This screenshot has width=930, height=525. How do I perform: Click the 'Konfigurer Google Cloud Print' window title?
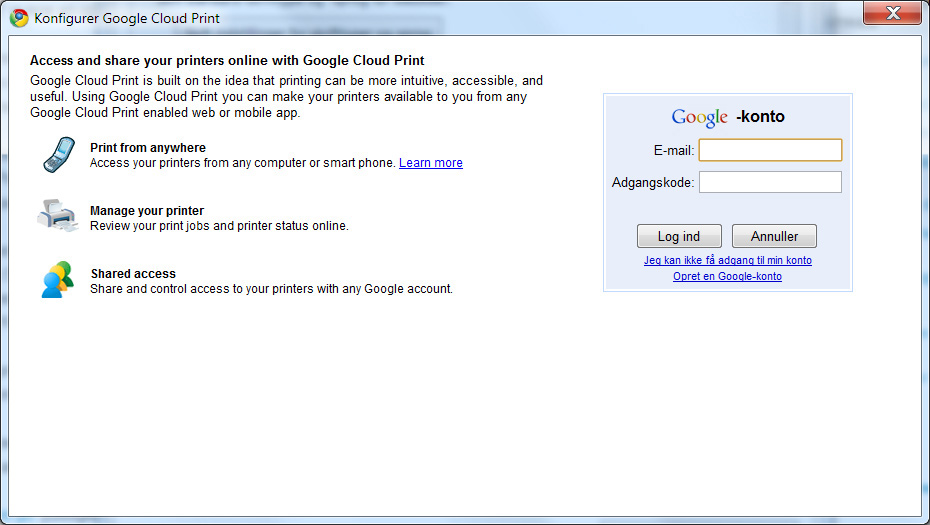(127, 18)
